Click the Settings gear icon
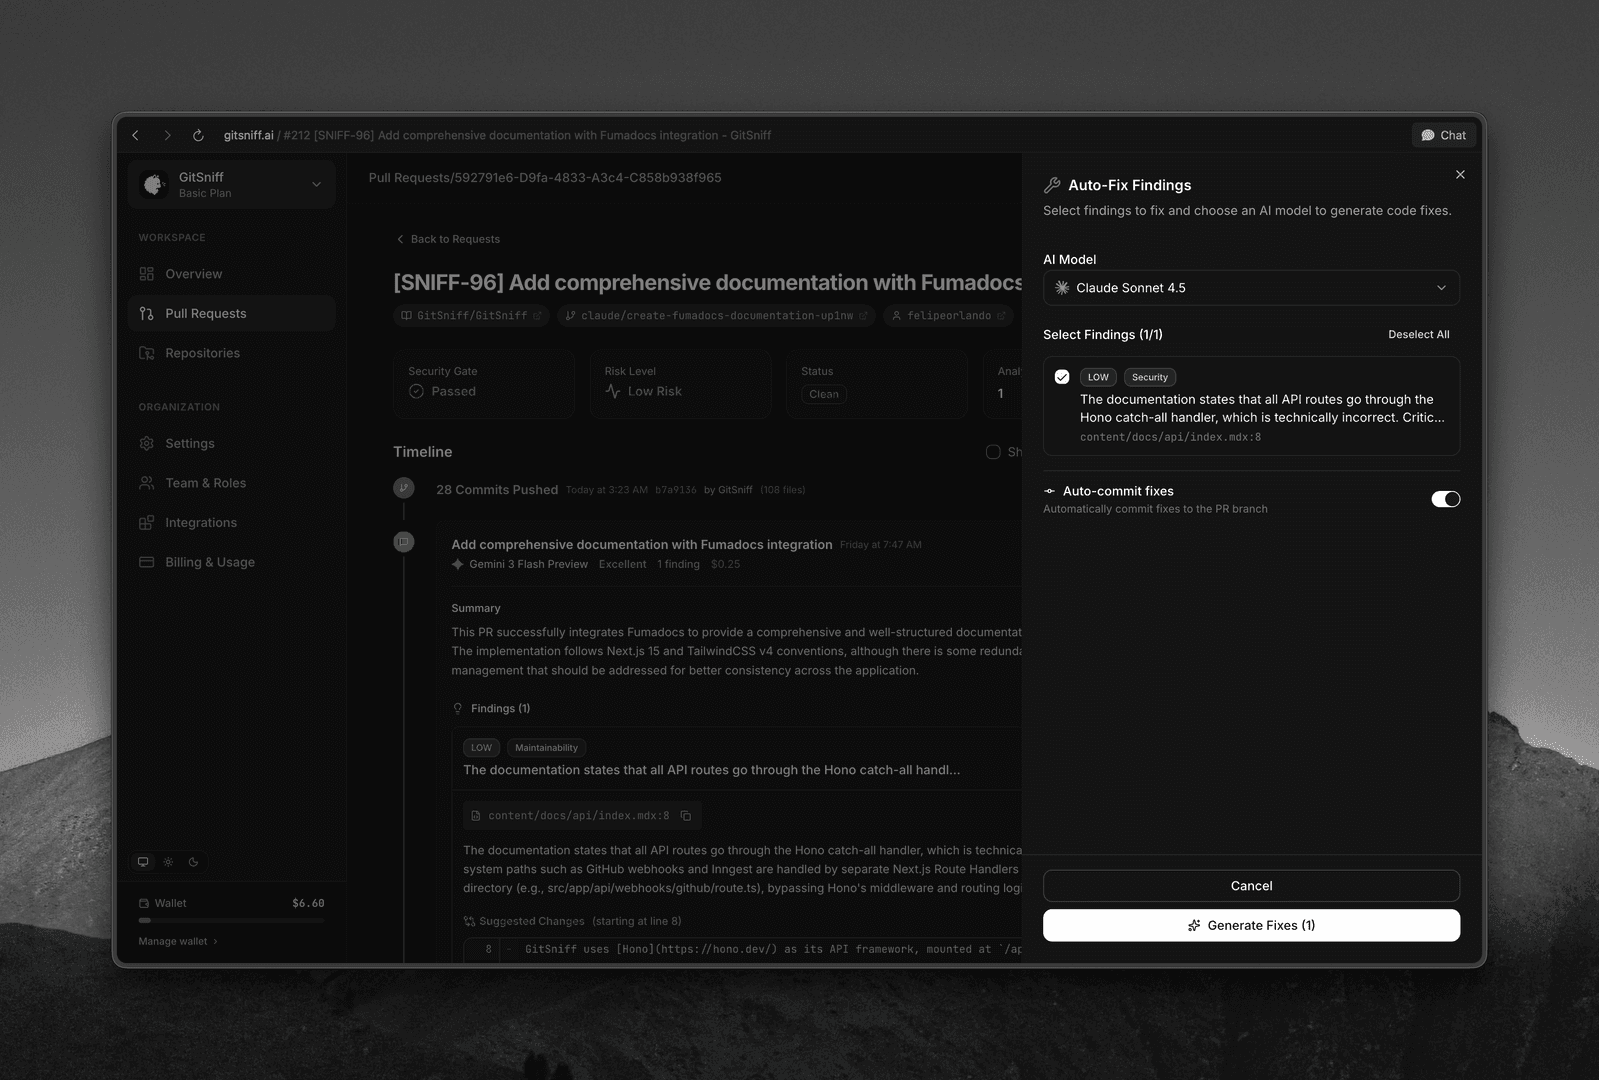This screenshot has height=1080, width=1599. pyautogui.click(x=147, y=443)
